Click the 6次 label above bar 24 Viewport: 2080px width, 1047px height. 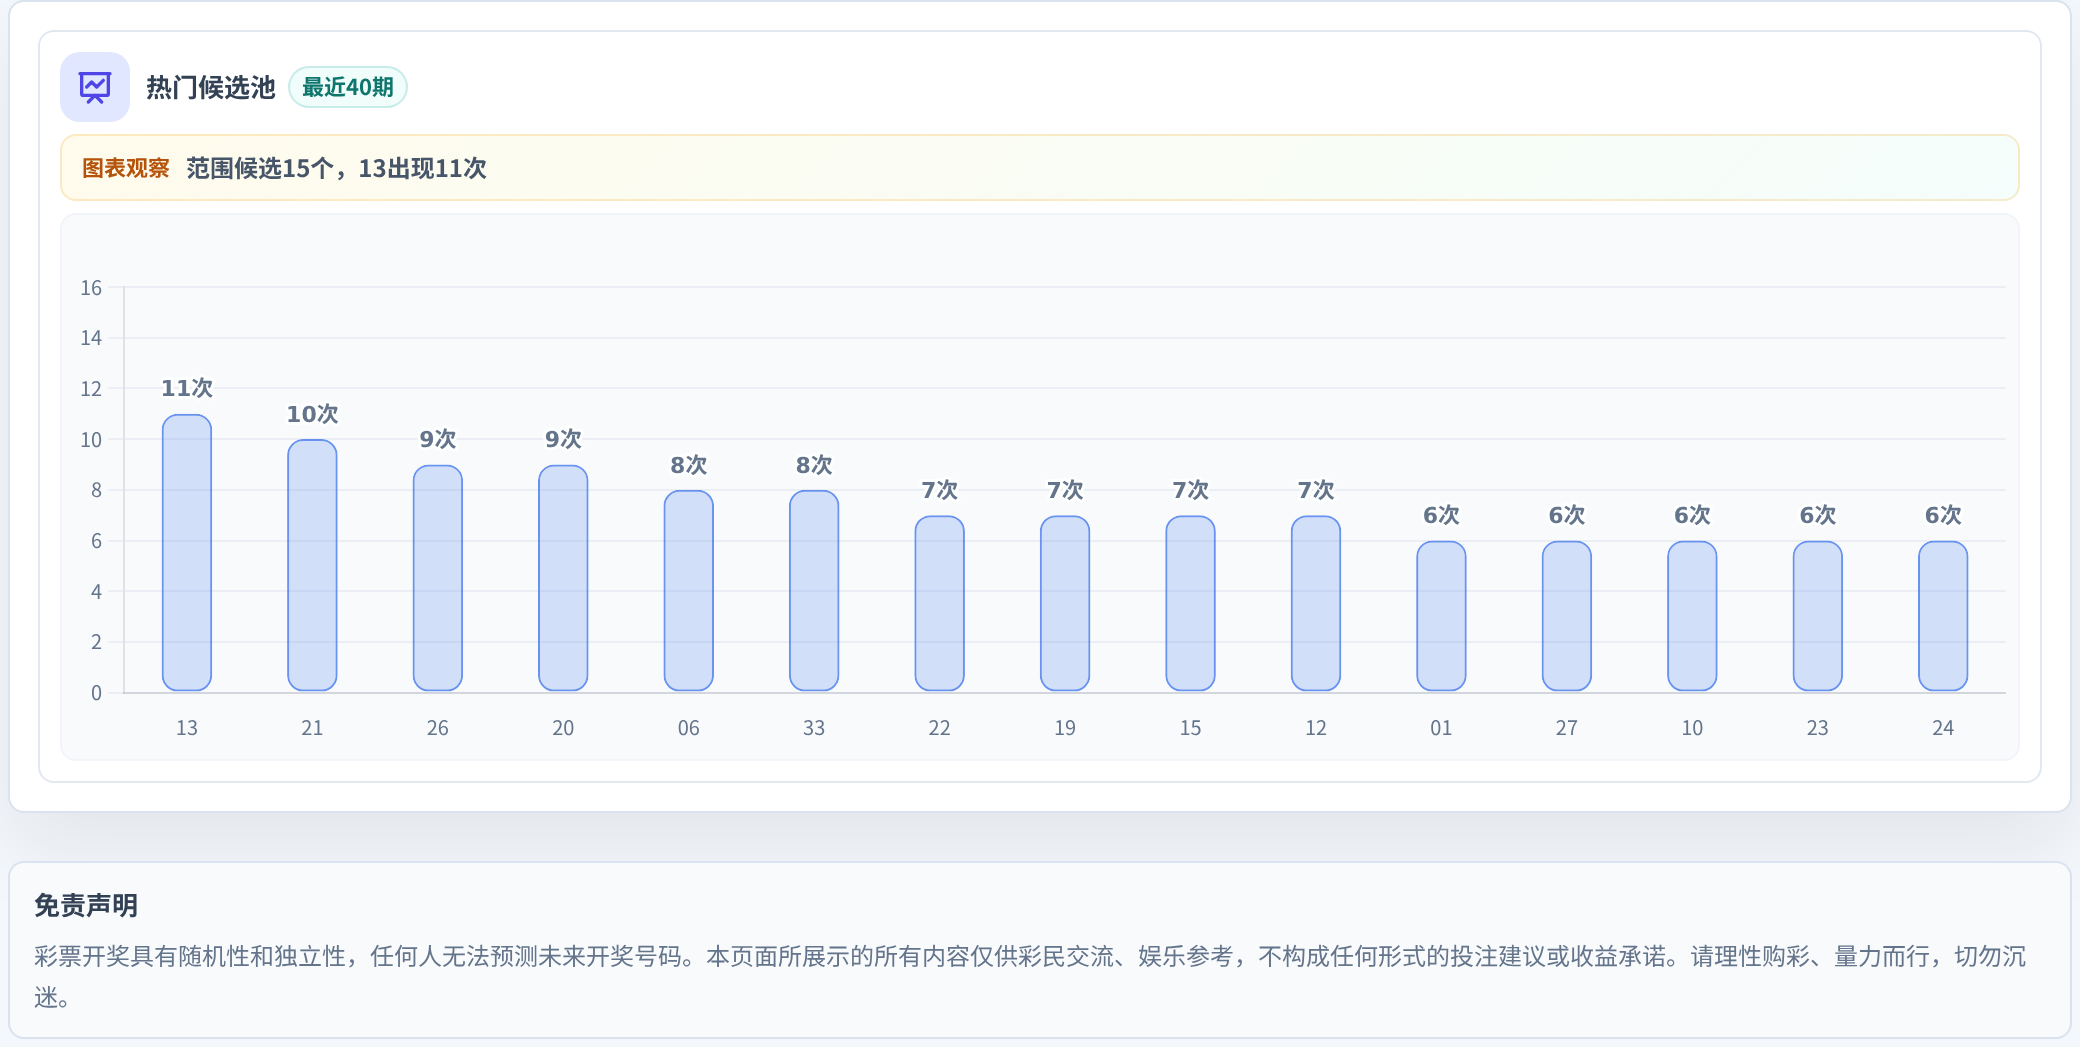(x=1943, y=515)
